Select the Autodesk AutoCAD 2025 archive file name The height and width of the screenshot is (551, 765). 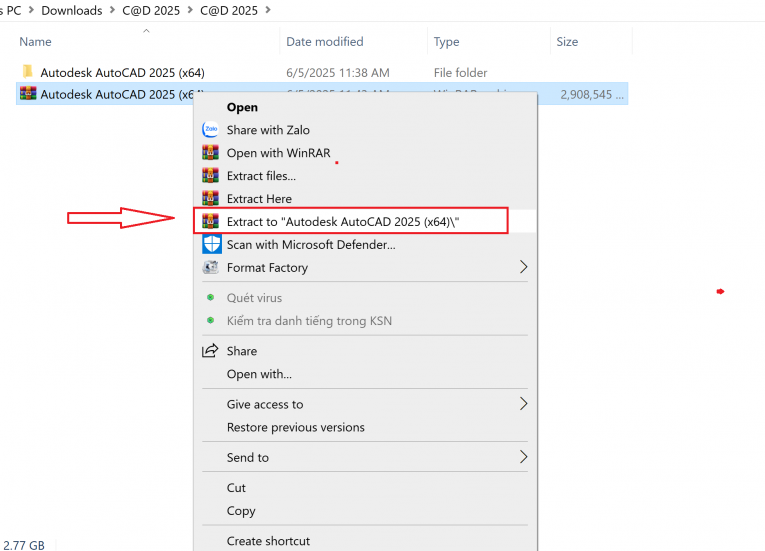point(117,94)
